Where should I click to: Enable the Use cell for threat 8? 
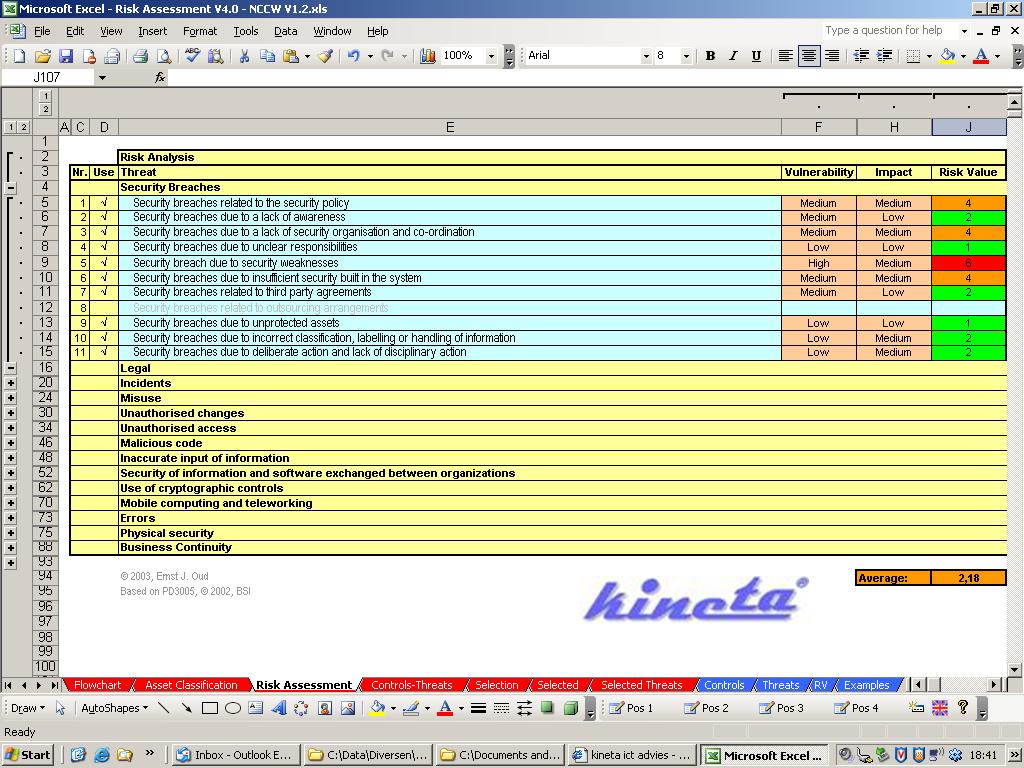104,308
